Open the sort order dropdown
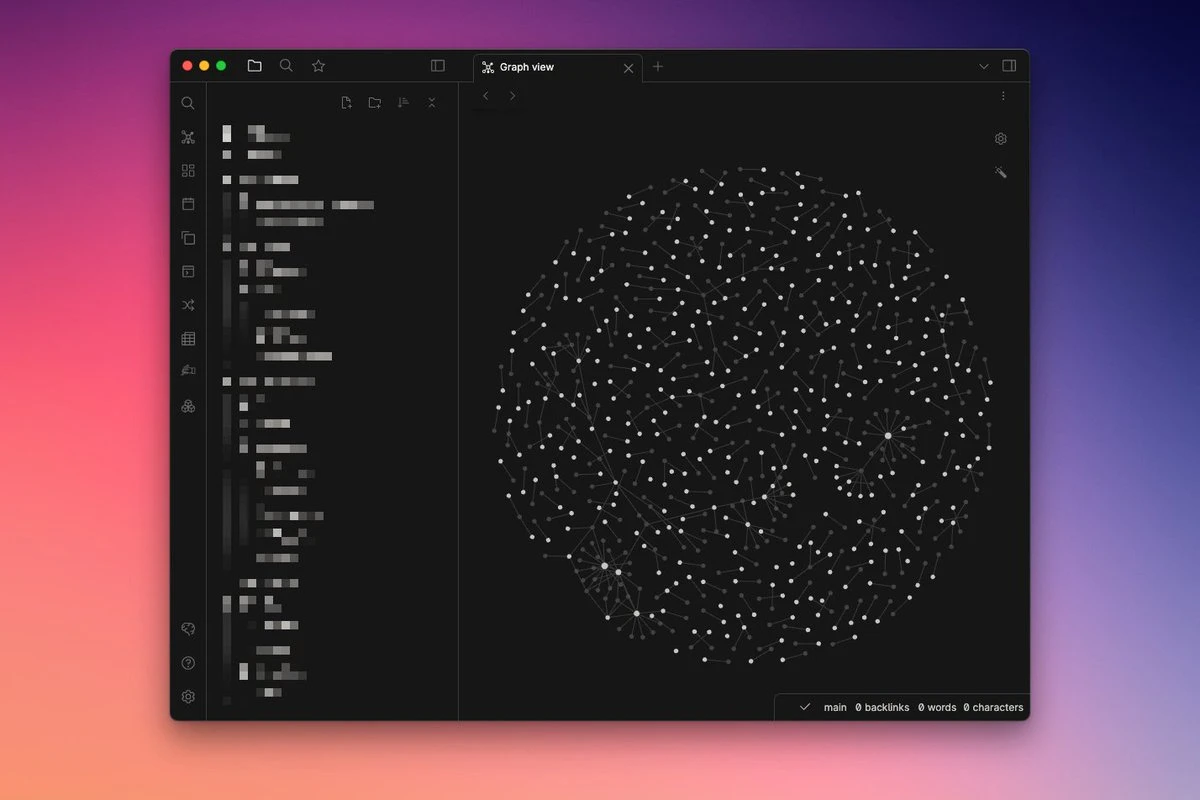The width and height of the screenshot is (1200, 800). [x=403, y=103]
